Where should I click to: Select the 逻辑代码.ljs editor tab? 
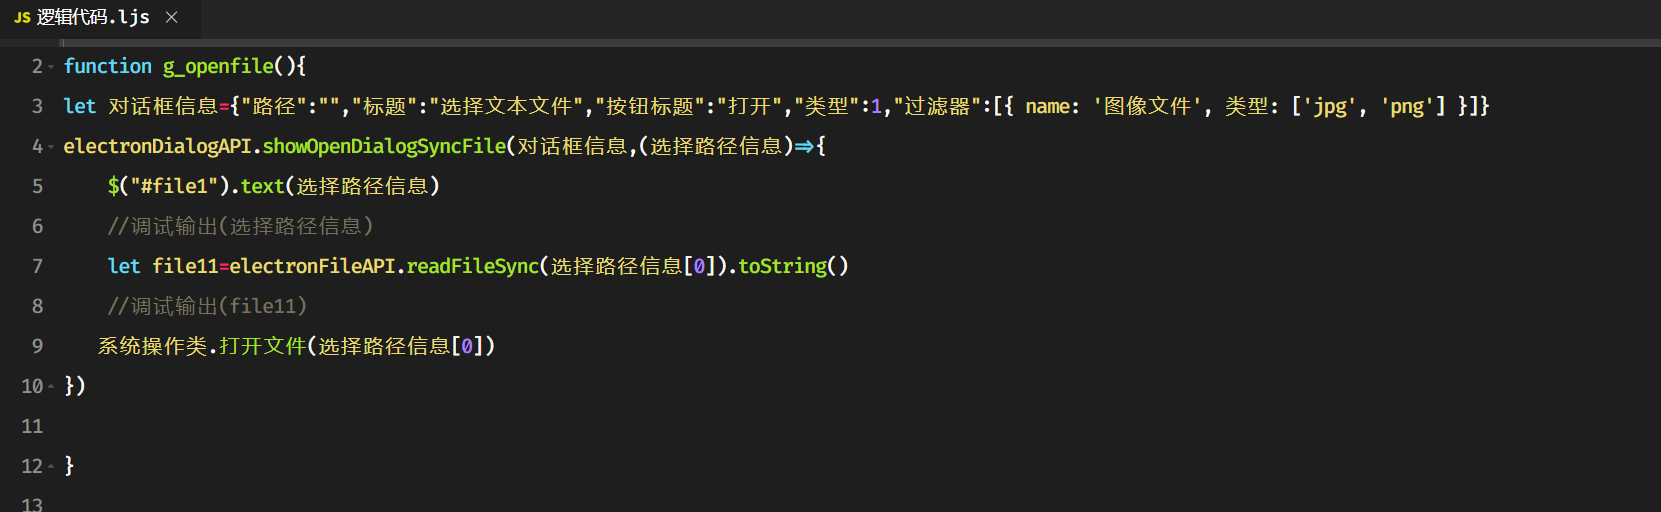pyautogui.click(x=100, y=18)
